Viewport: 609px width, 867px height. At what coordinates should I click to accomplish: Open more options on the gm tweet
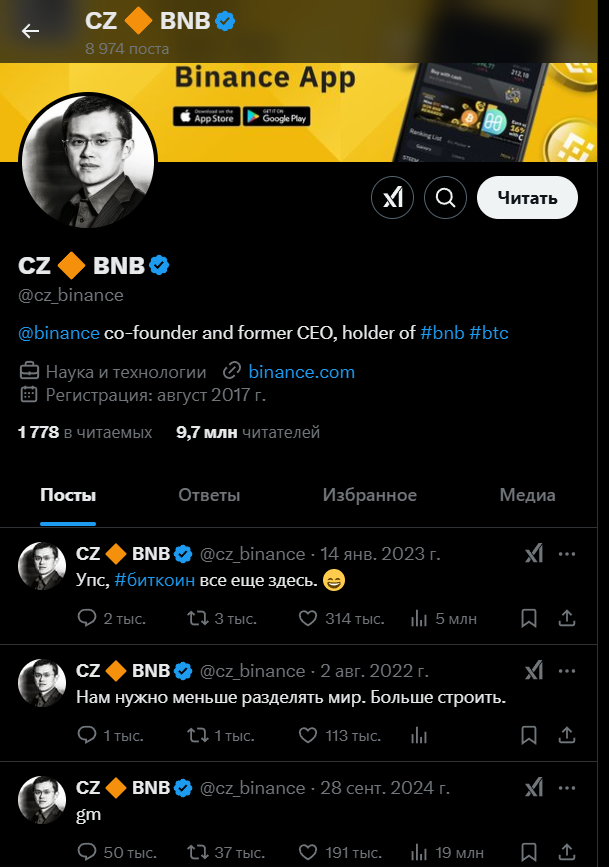click(568, 788)
